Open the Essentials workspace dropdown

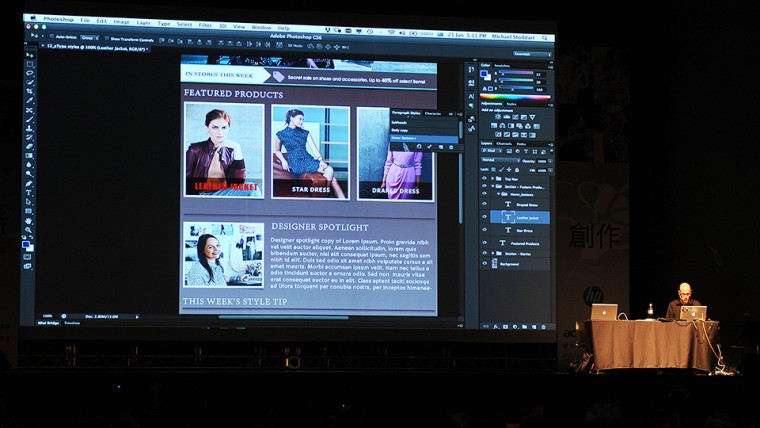[532, 54]
